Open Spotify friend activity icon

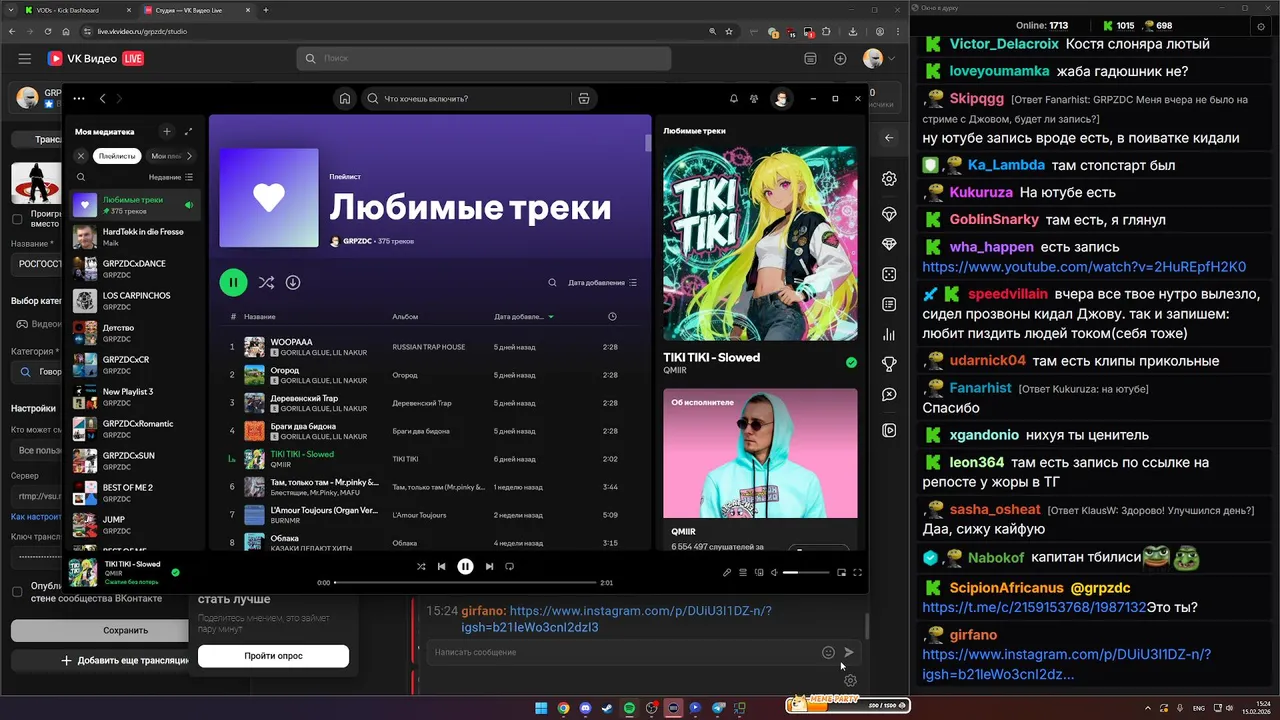(754, 99)
